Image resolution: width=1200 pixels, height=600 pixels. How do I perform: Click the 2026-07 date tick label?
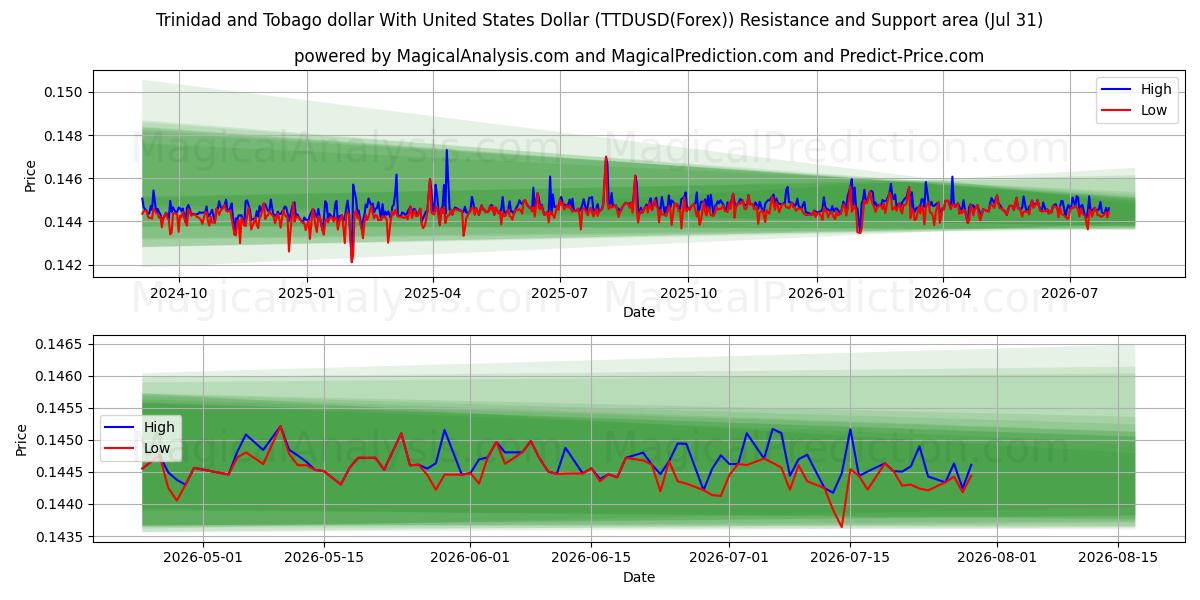(x=1070, y=294)
